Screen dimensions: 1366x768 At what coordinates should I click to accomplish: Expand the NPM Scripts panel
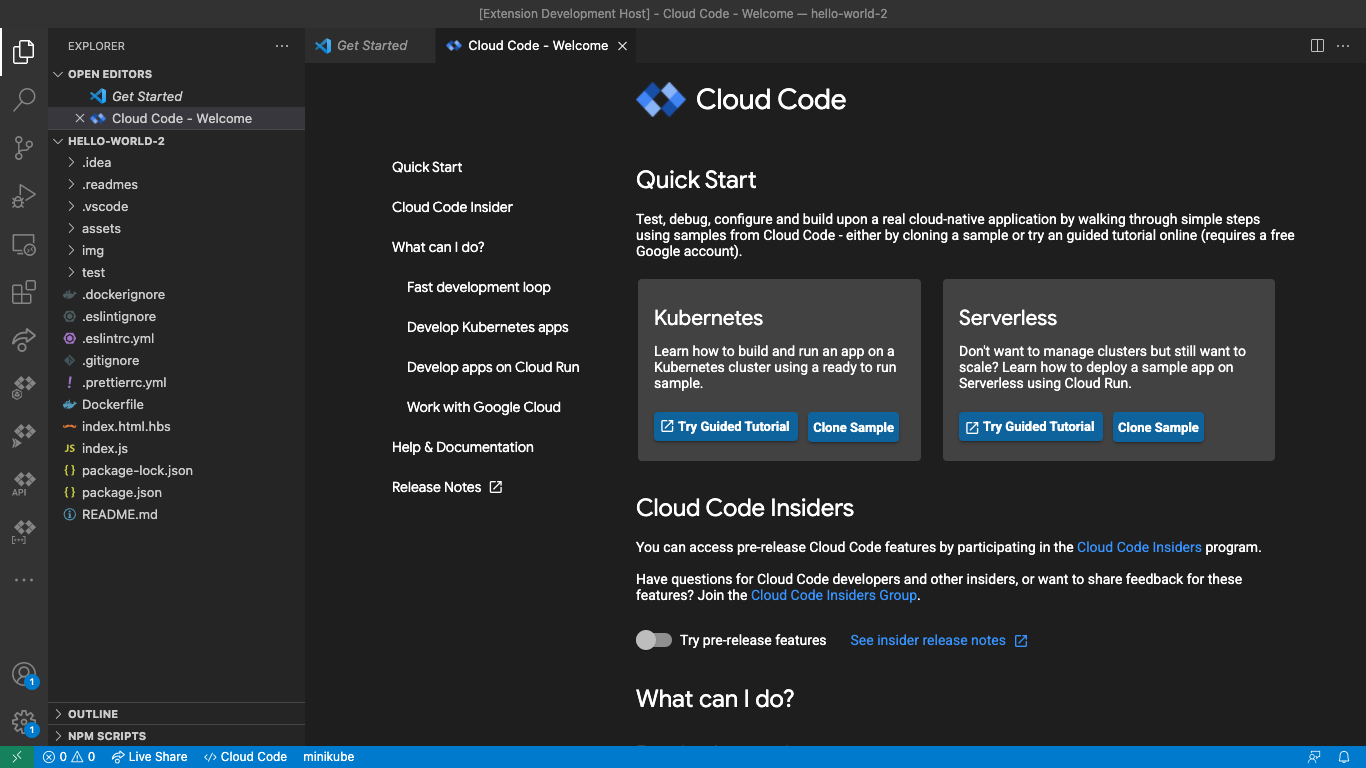coord(176,736)
